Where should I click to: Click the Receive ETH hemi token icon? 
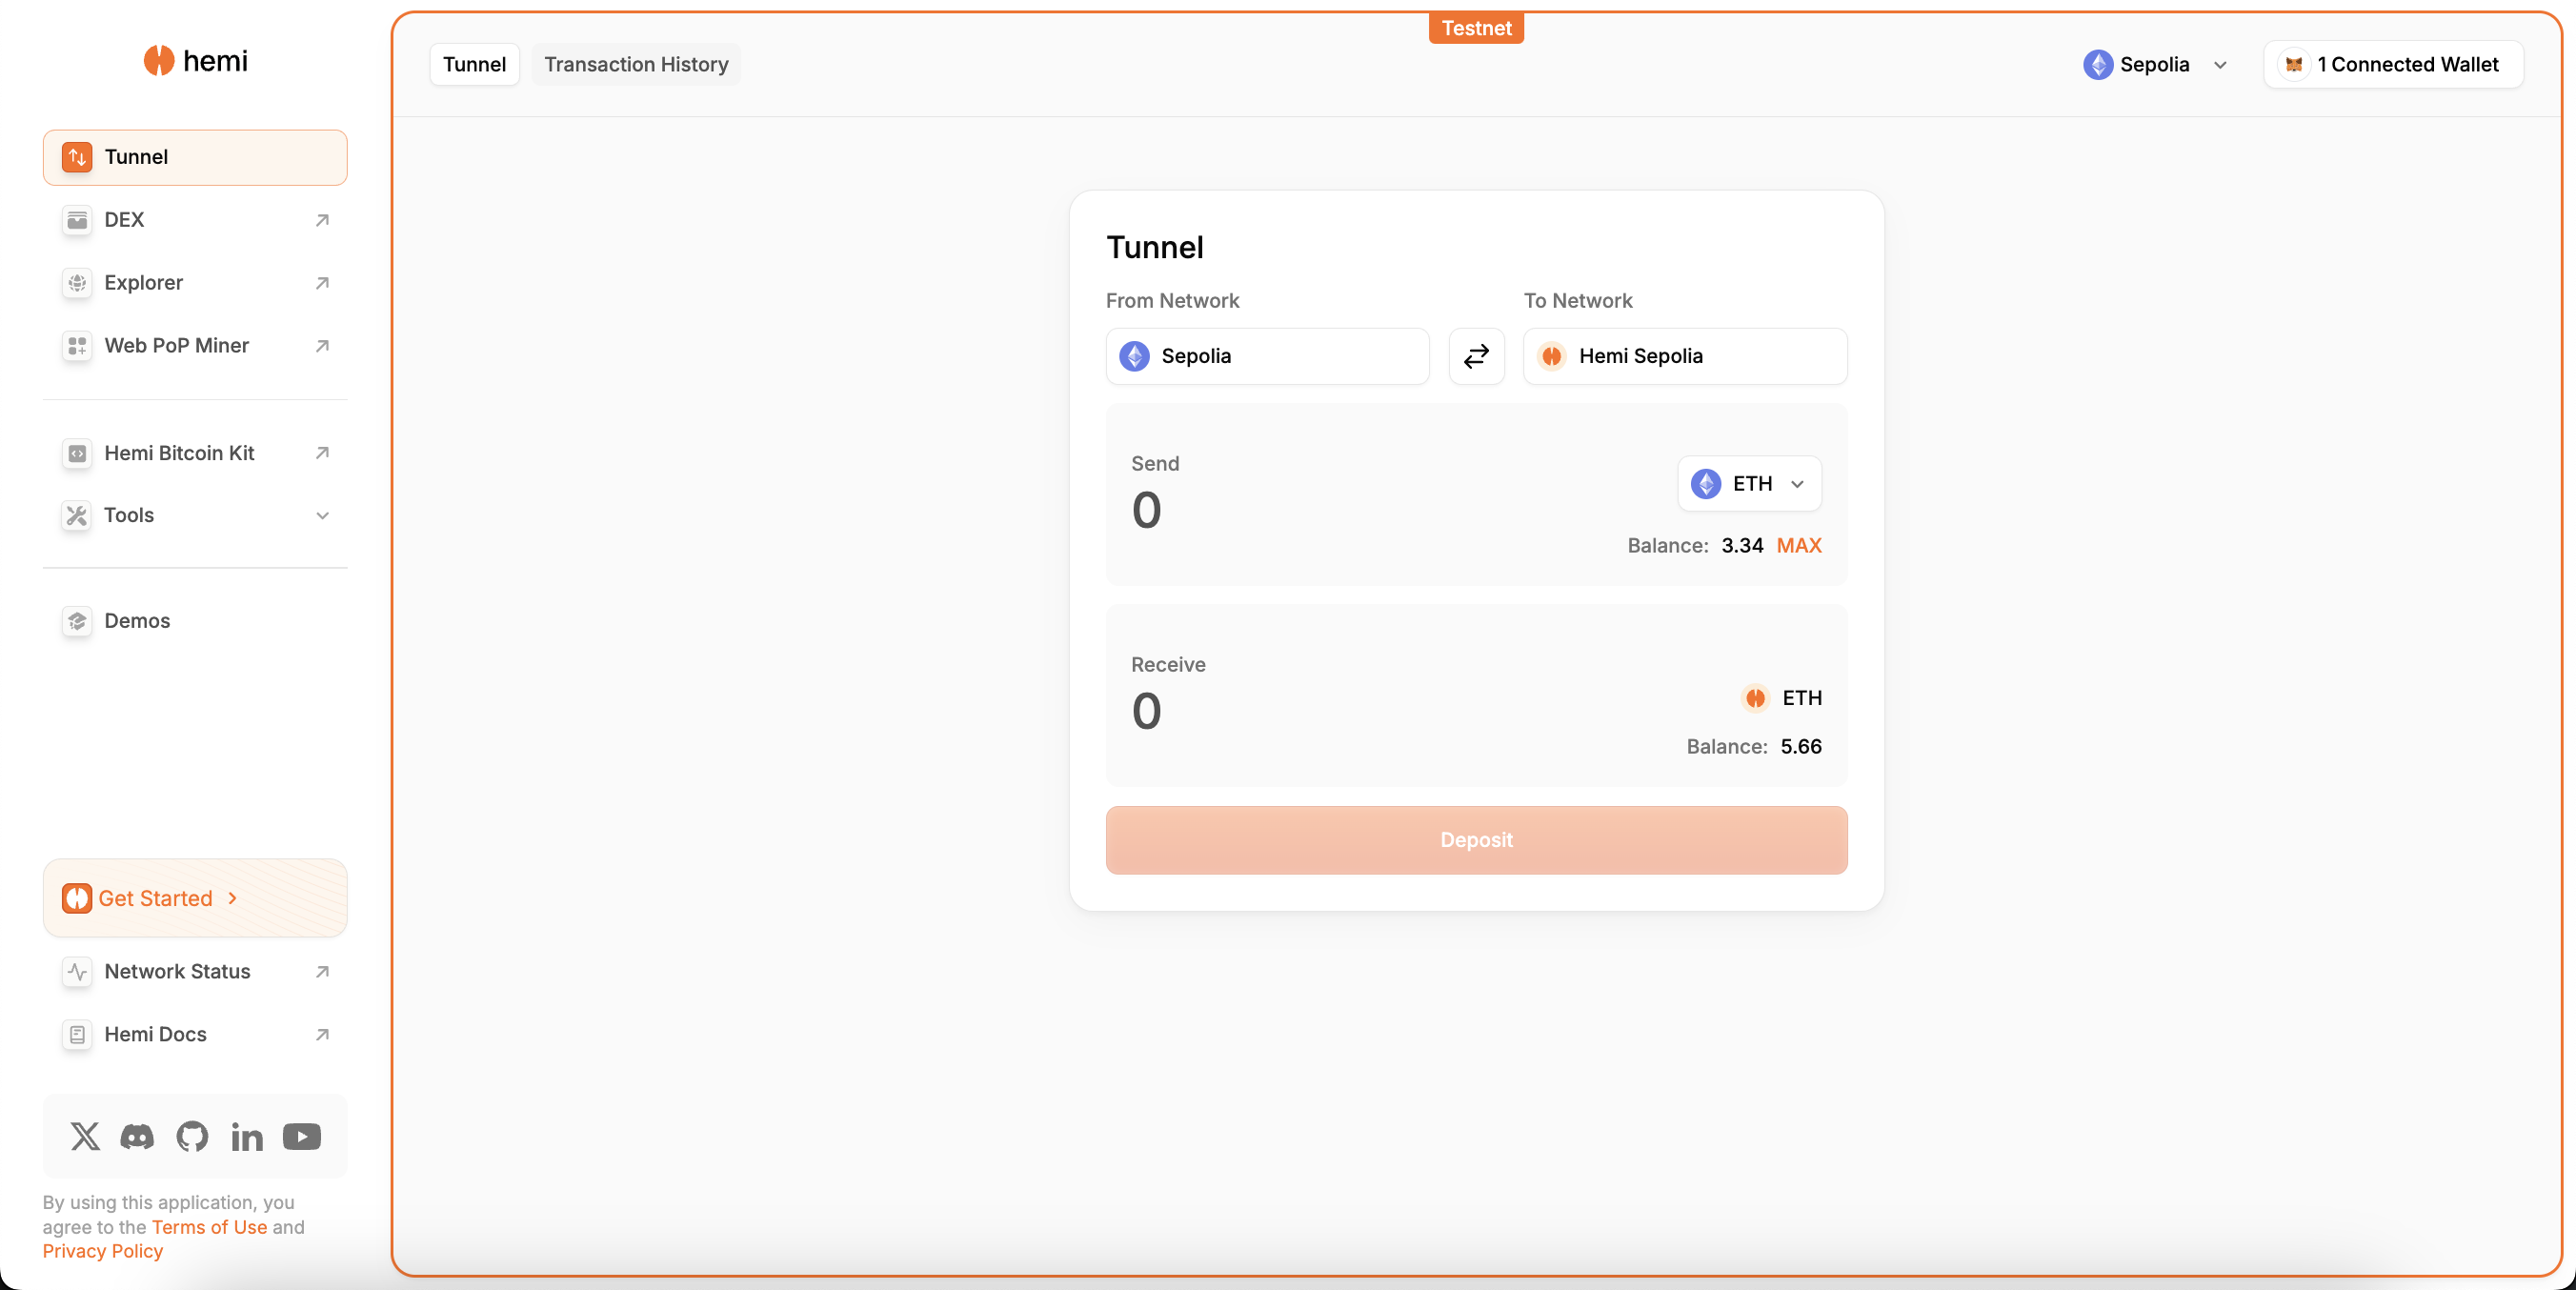[1756, 698]
